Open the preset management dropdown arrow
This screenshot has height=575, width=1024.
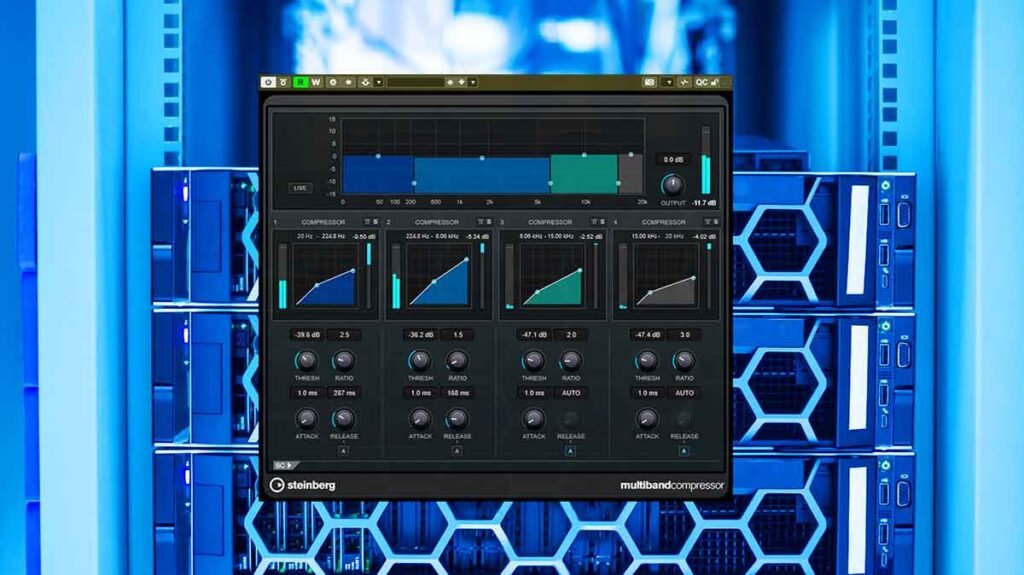(473, 82)
